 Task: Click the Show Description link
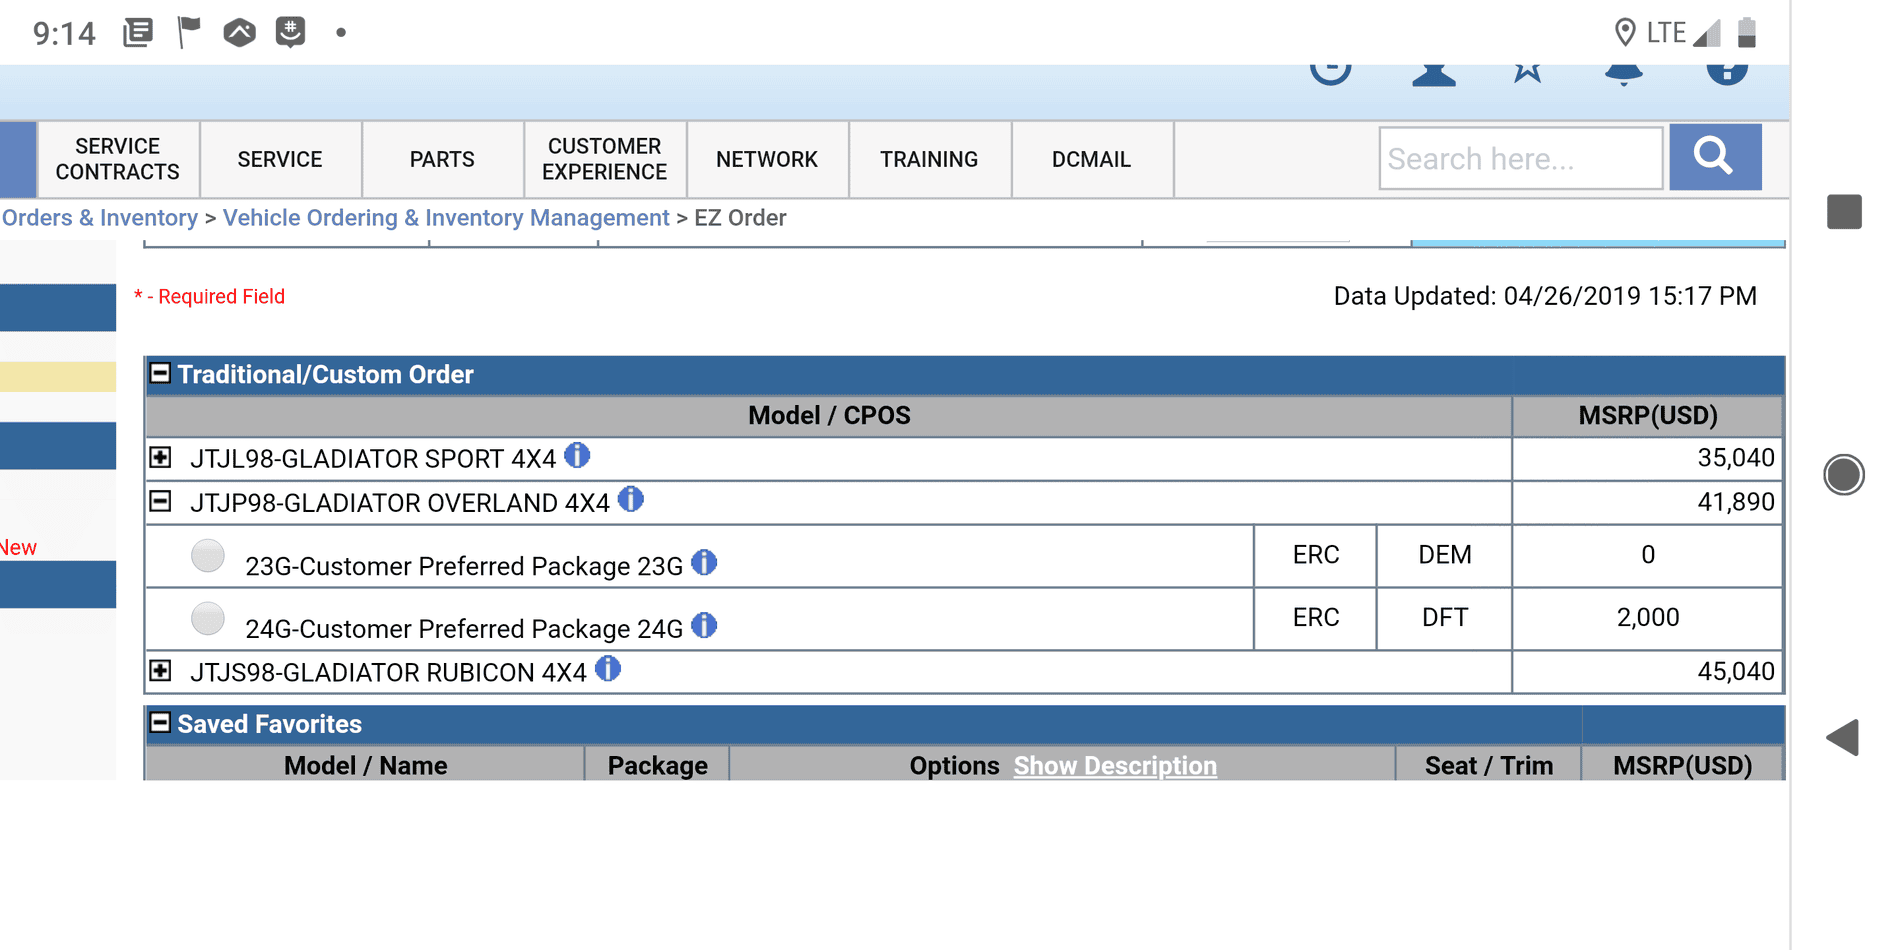(x=1115, y=766)
